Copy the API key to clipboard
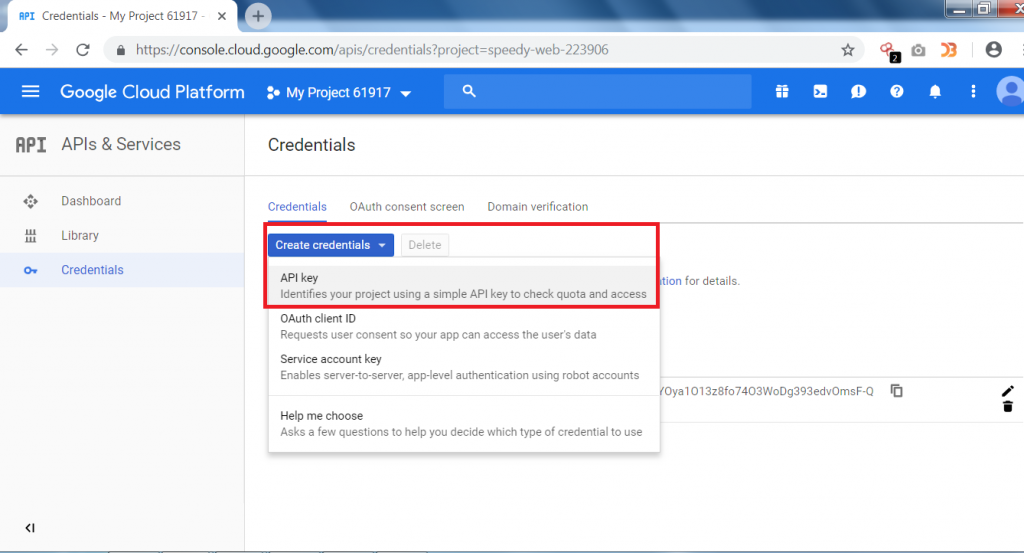 click(897, 391)
